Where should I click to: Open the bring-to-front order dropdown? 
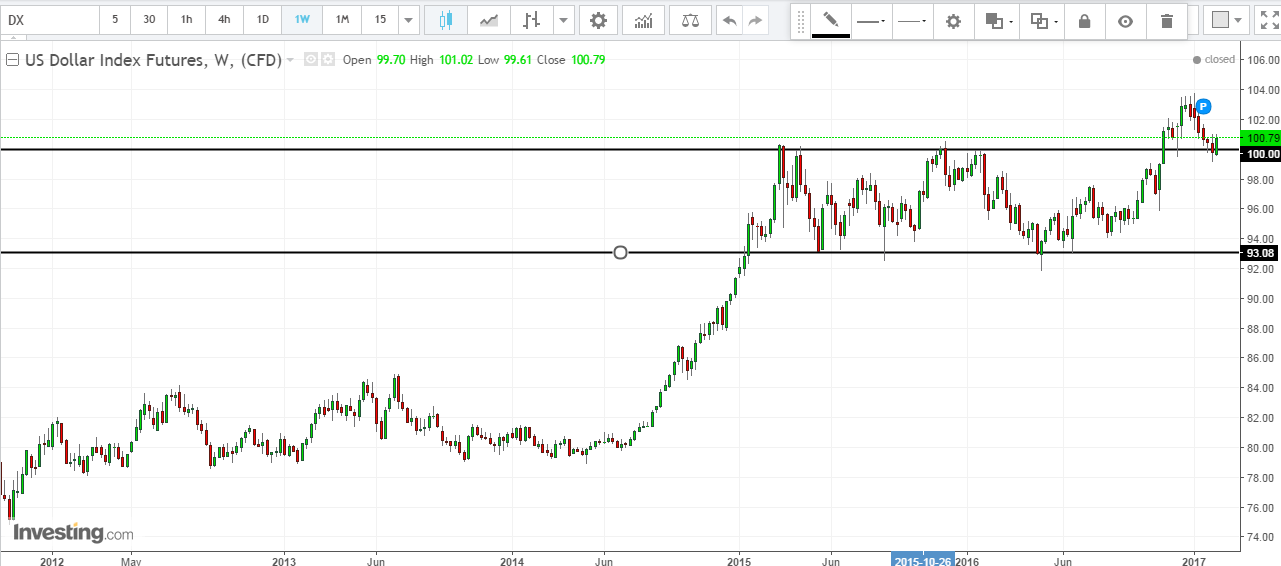pos(998,21)
